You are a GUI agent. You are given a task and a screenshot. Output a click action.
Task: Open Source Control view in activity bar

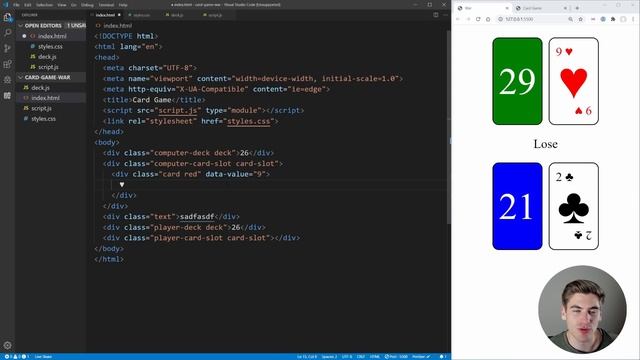[7, 48]
